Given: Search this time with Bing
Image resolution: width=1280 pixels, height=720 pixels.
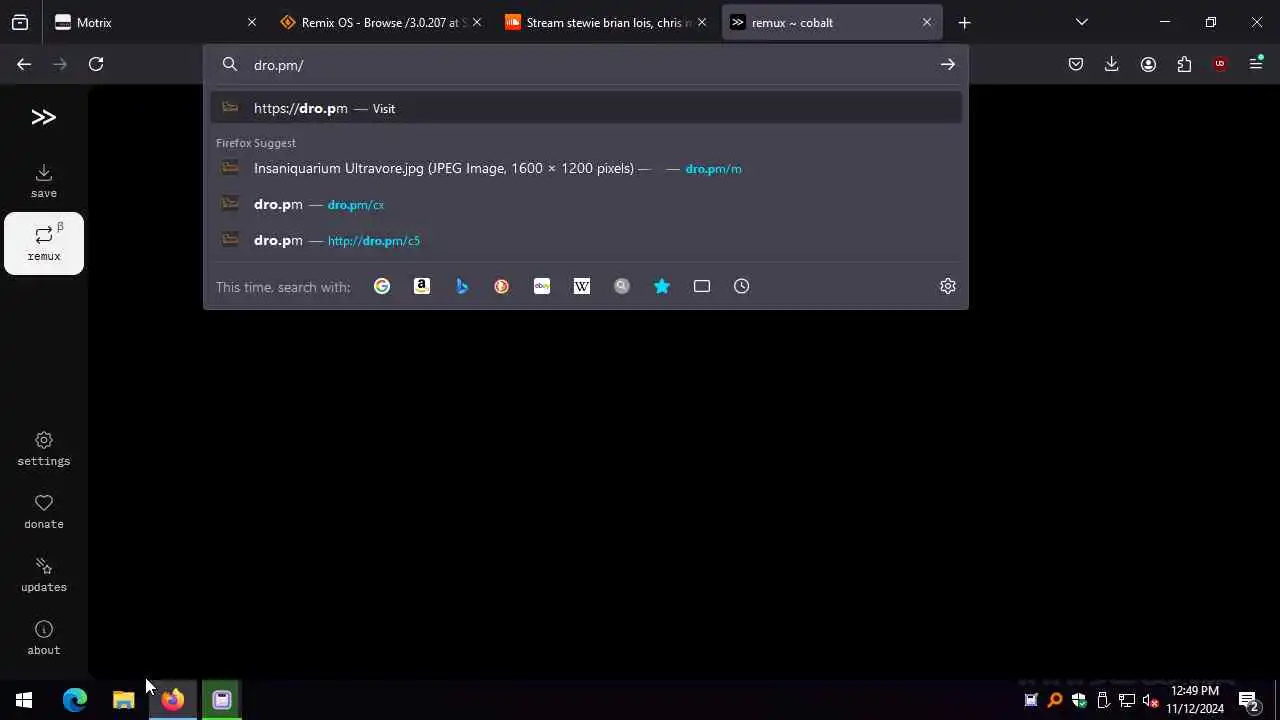Looking at the screenshot, I should 462,286.
